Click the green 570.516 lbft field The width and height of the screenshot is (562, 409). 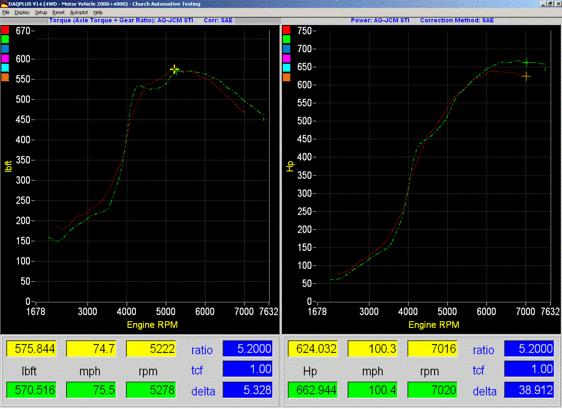32,390
